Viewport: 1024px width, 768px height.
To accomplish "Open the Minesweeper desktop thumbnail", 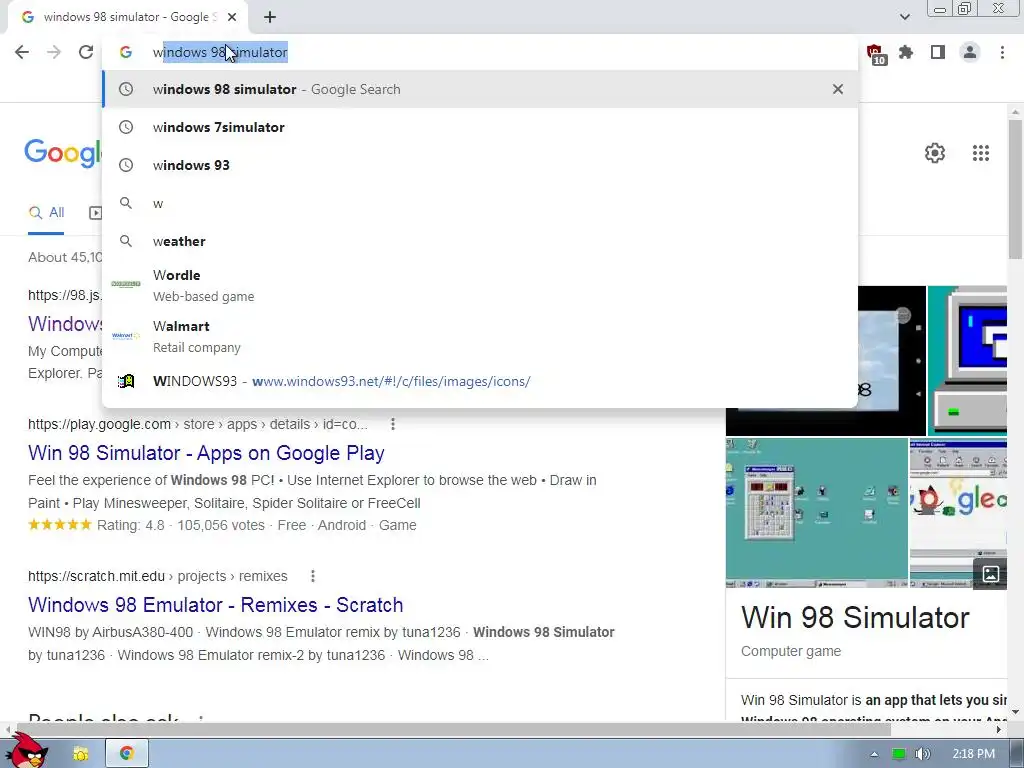I will (816, 513).
